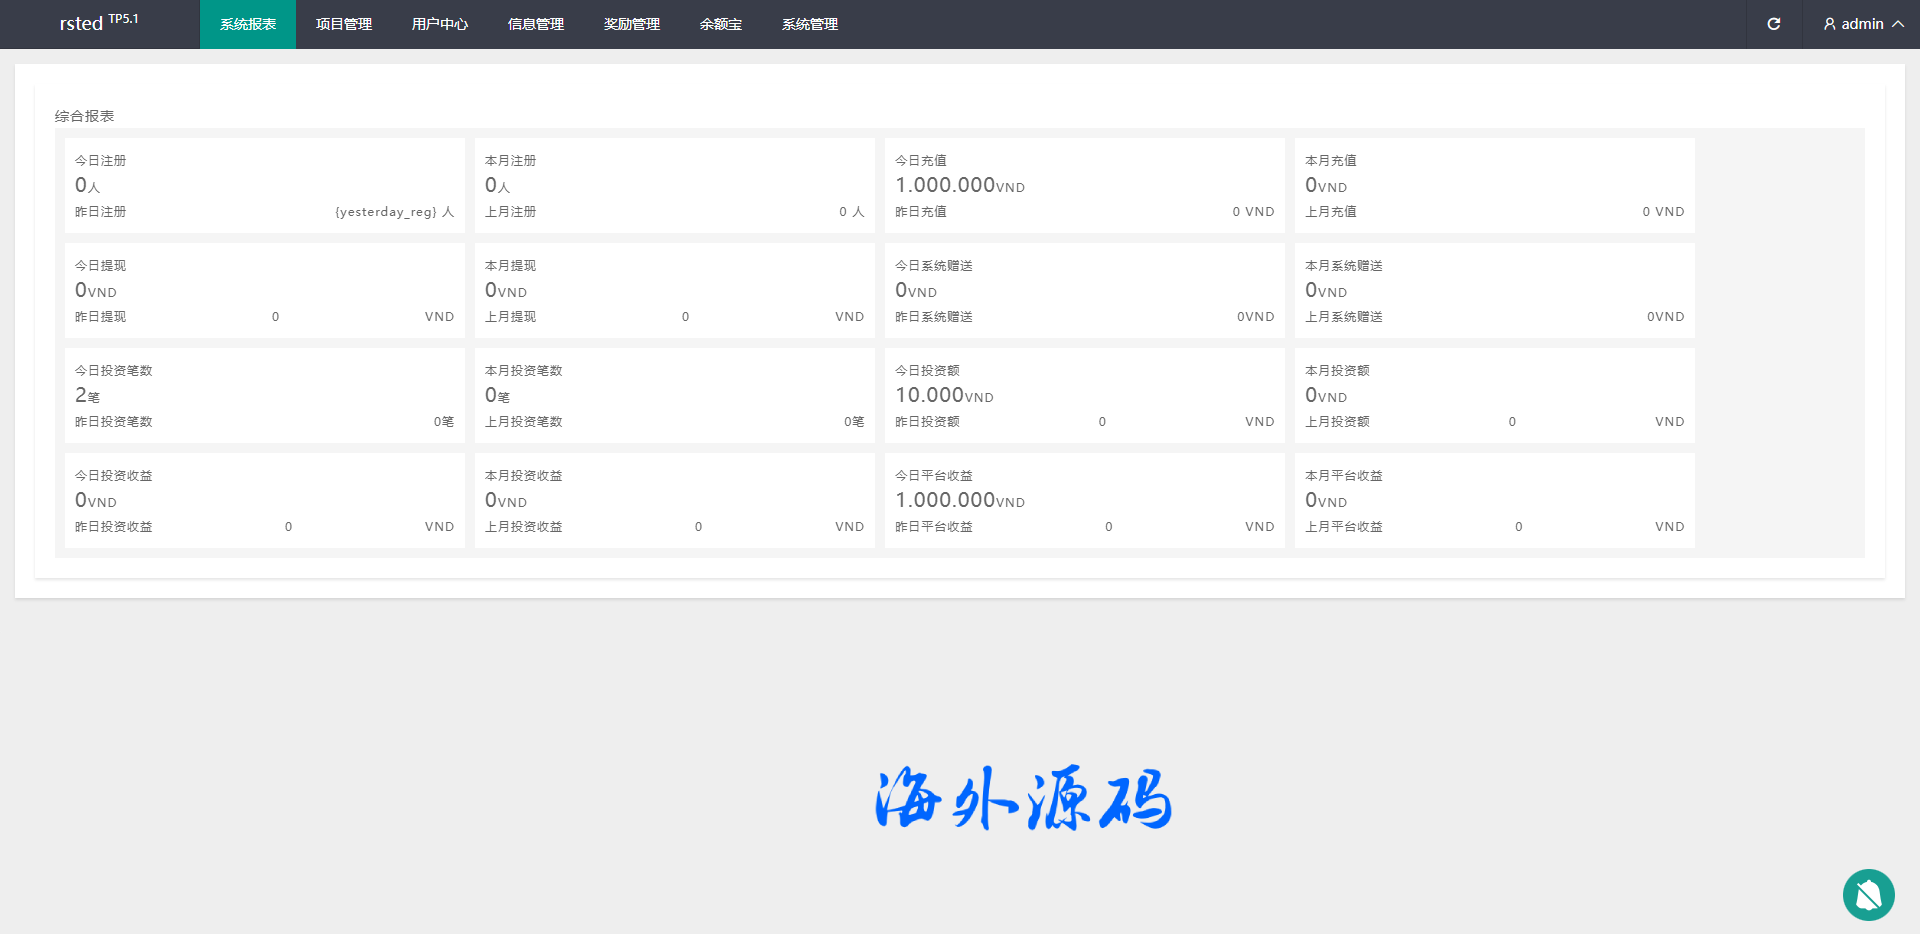Select the 余额宝 menu item

click(721, 24)
